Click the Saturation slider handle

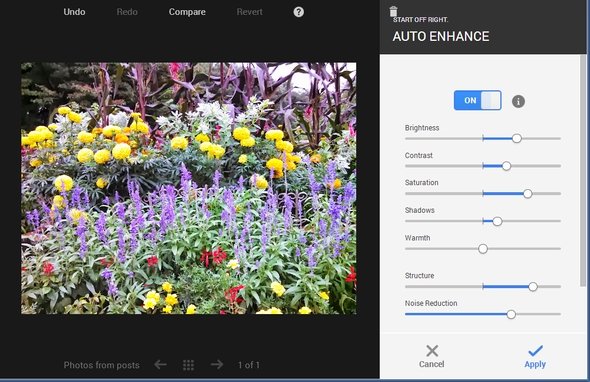[528, 194]
